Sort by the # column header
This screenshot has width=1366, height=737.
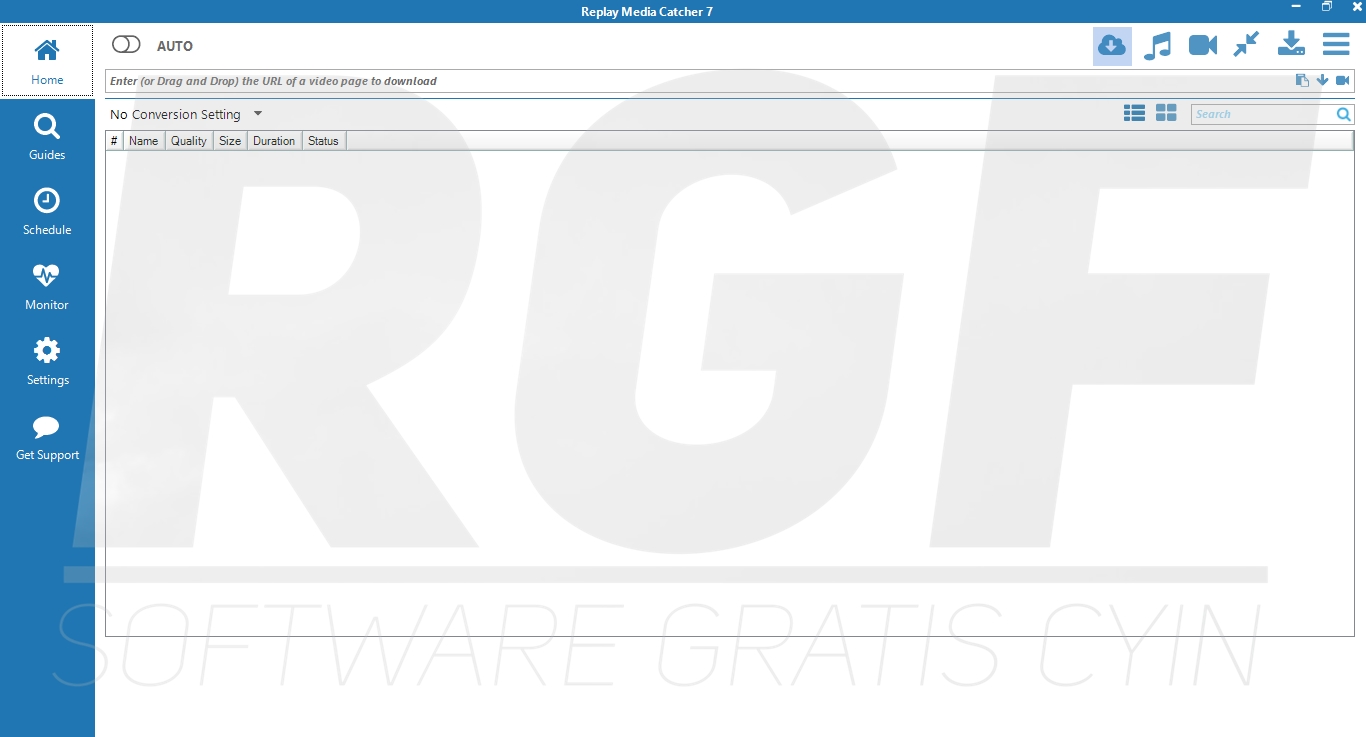pyautogui.click(x=114, y=141)
